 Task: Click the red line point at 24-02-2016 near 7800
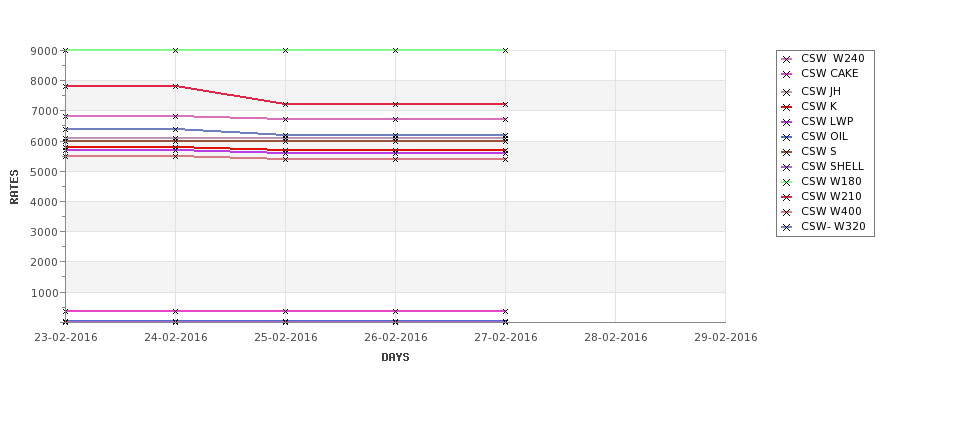pos(175,86)
